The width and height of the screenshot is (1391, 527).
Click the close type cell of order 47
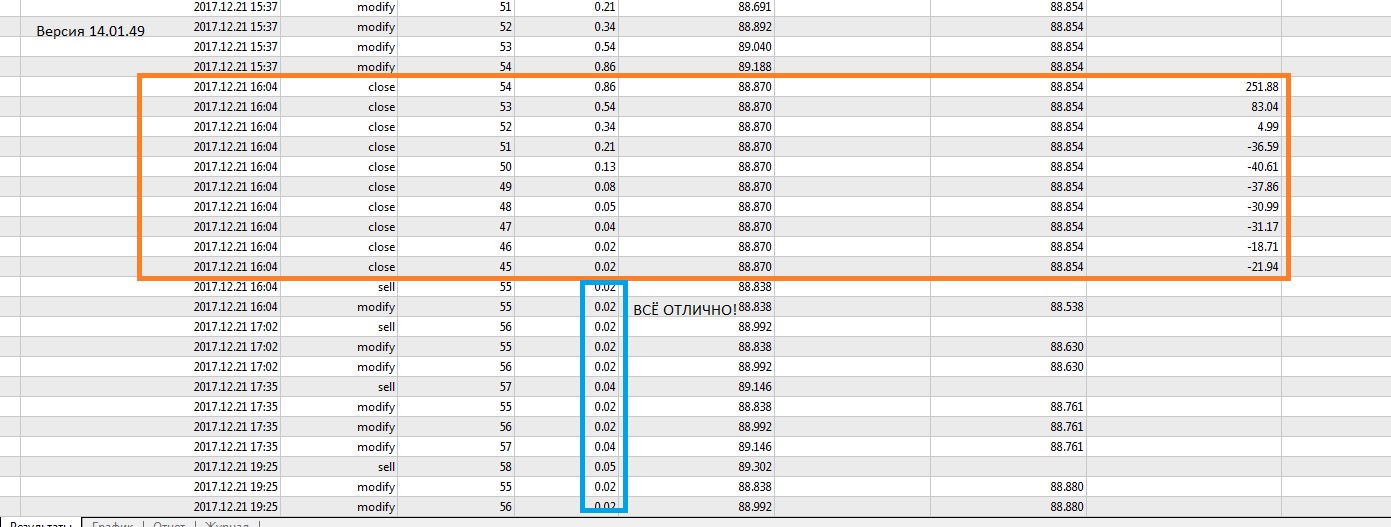(382, 227)
